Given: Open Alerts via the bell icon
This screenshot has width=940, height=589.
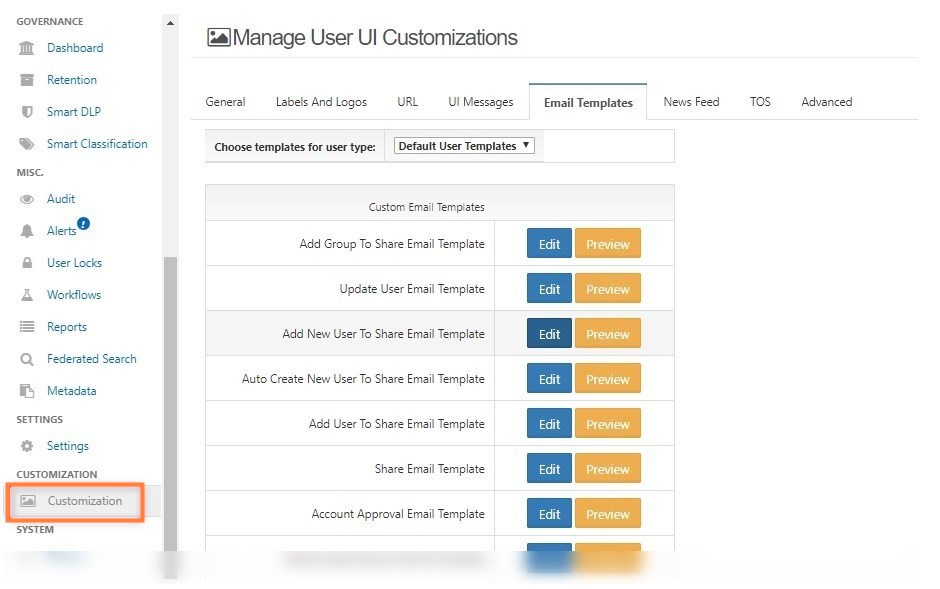Looking at the screenshot, I should click(25, 230).
